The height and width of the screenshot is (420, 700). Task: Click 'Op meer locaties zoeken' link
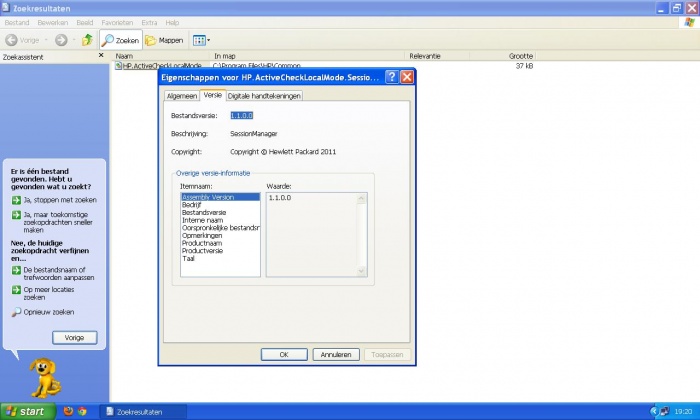pyautogui.click(x=43, y=293)
